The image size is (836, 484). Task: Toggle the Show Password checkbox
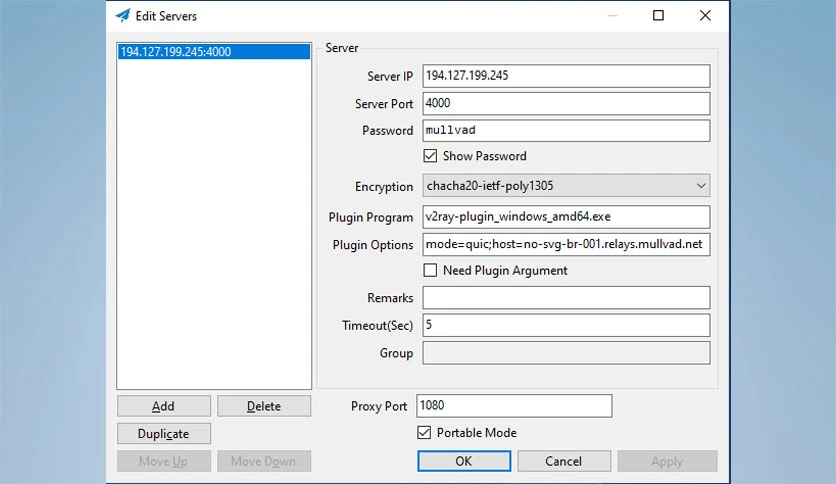click(x=430, y=156)
